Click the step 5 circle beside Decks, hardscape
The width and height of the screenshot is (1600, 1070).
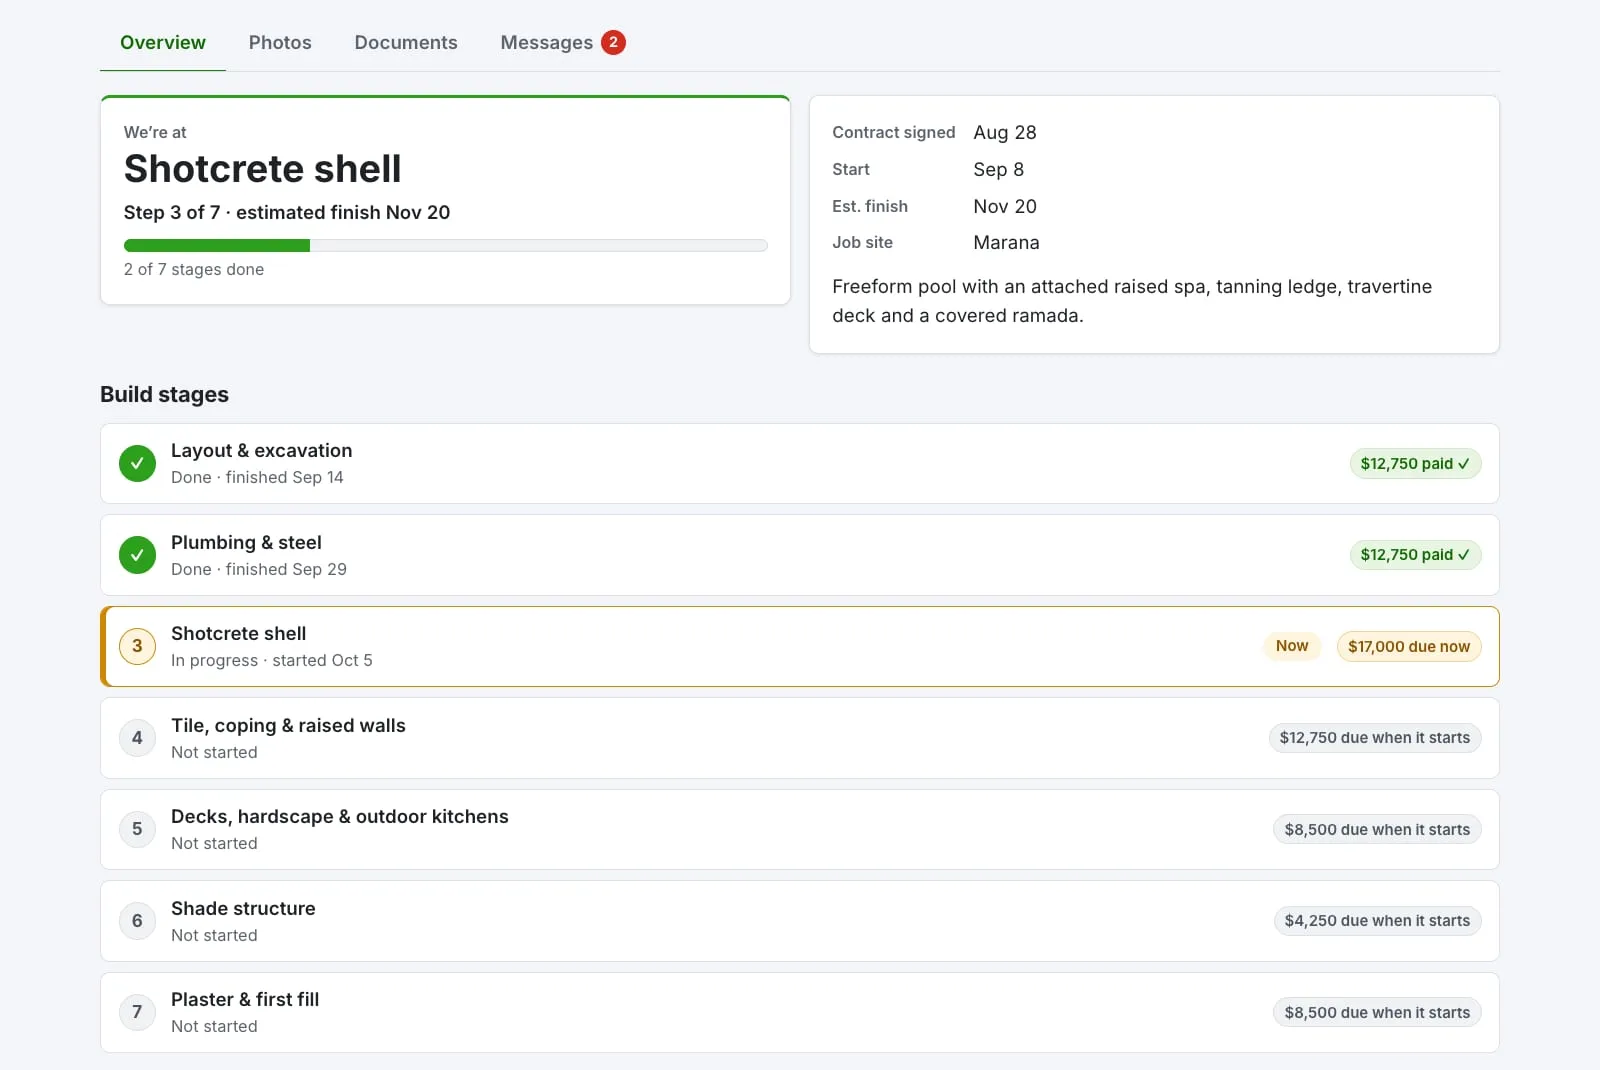pyautogui.click(x=137, y=829)
